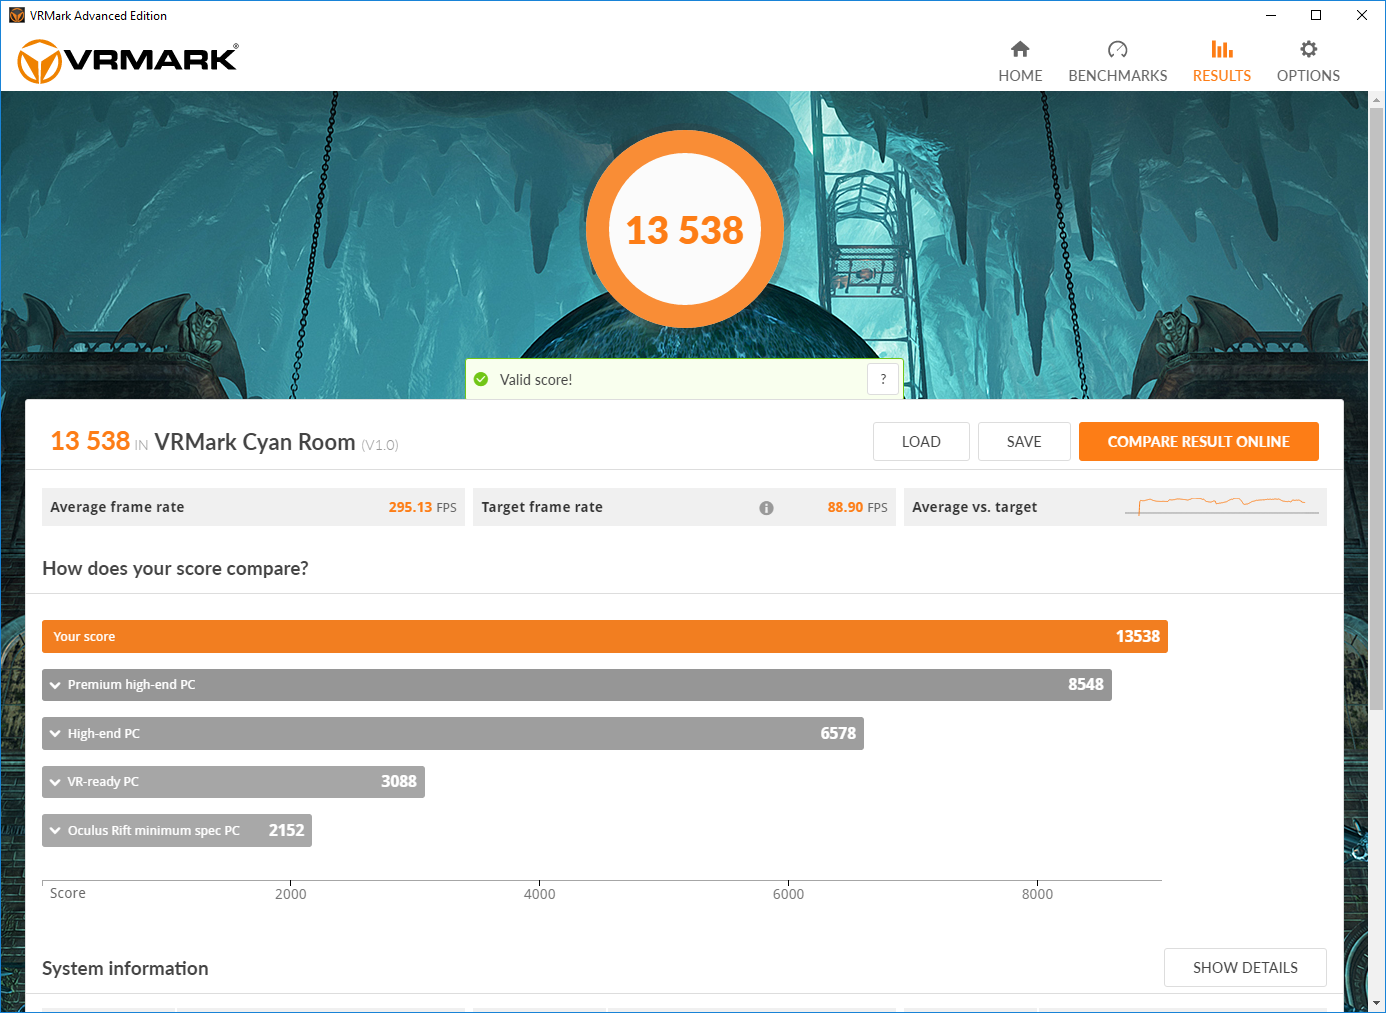
Task: Select the RESULTS tab
Action: [x=1221, y=62]
